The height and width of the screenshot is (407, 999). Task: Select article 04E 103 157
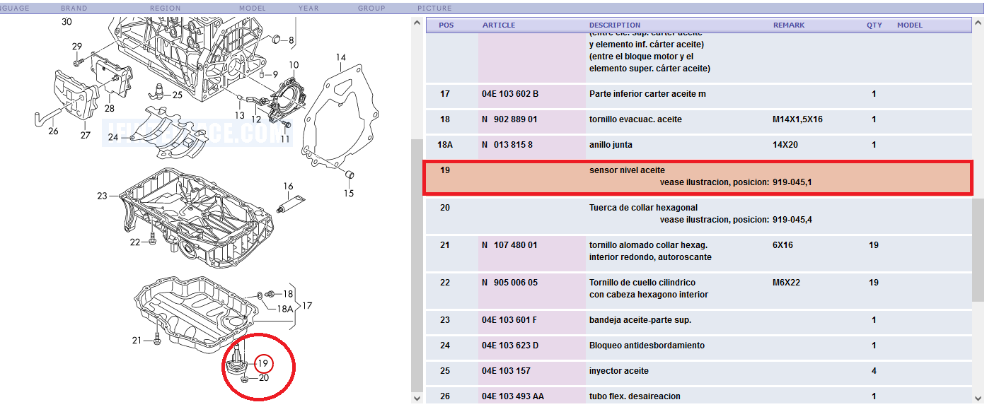pos(506,371)
